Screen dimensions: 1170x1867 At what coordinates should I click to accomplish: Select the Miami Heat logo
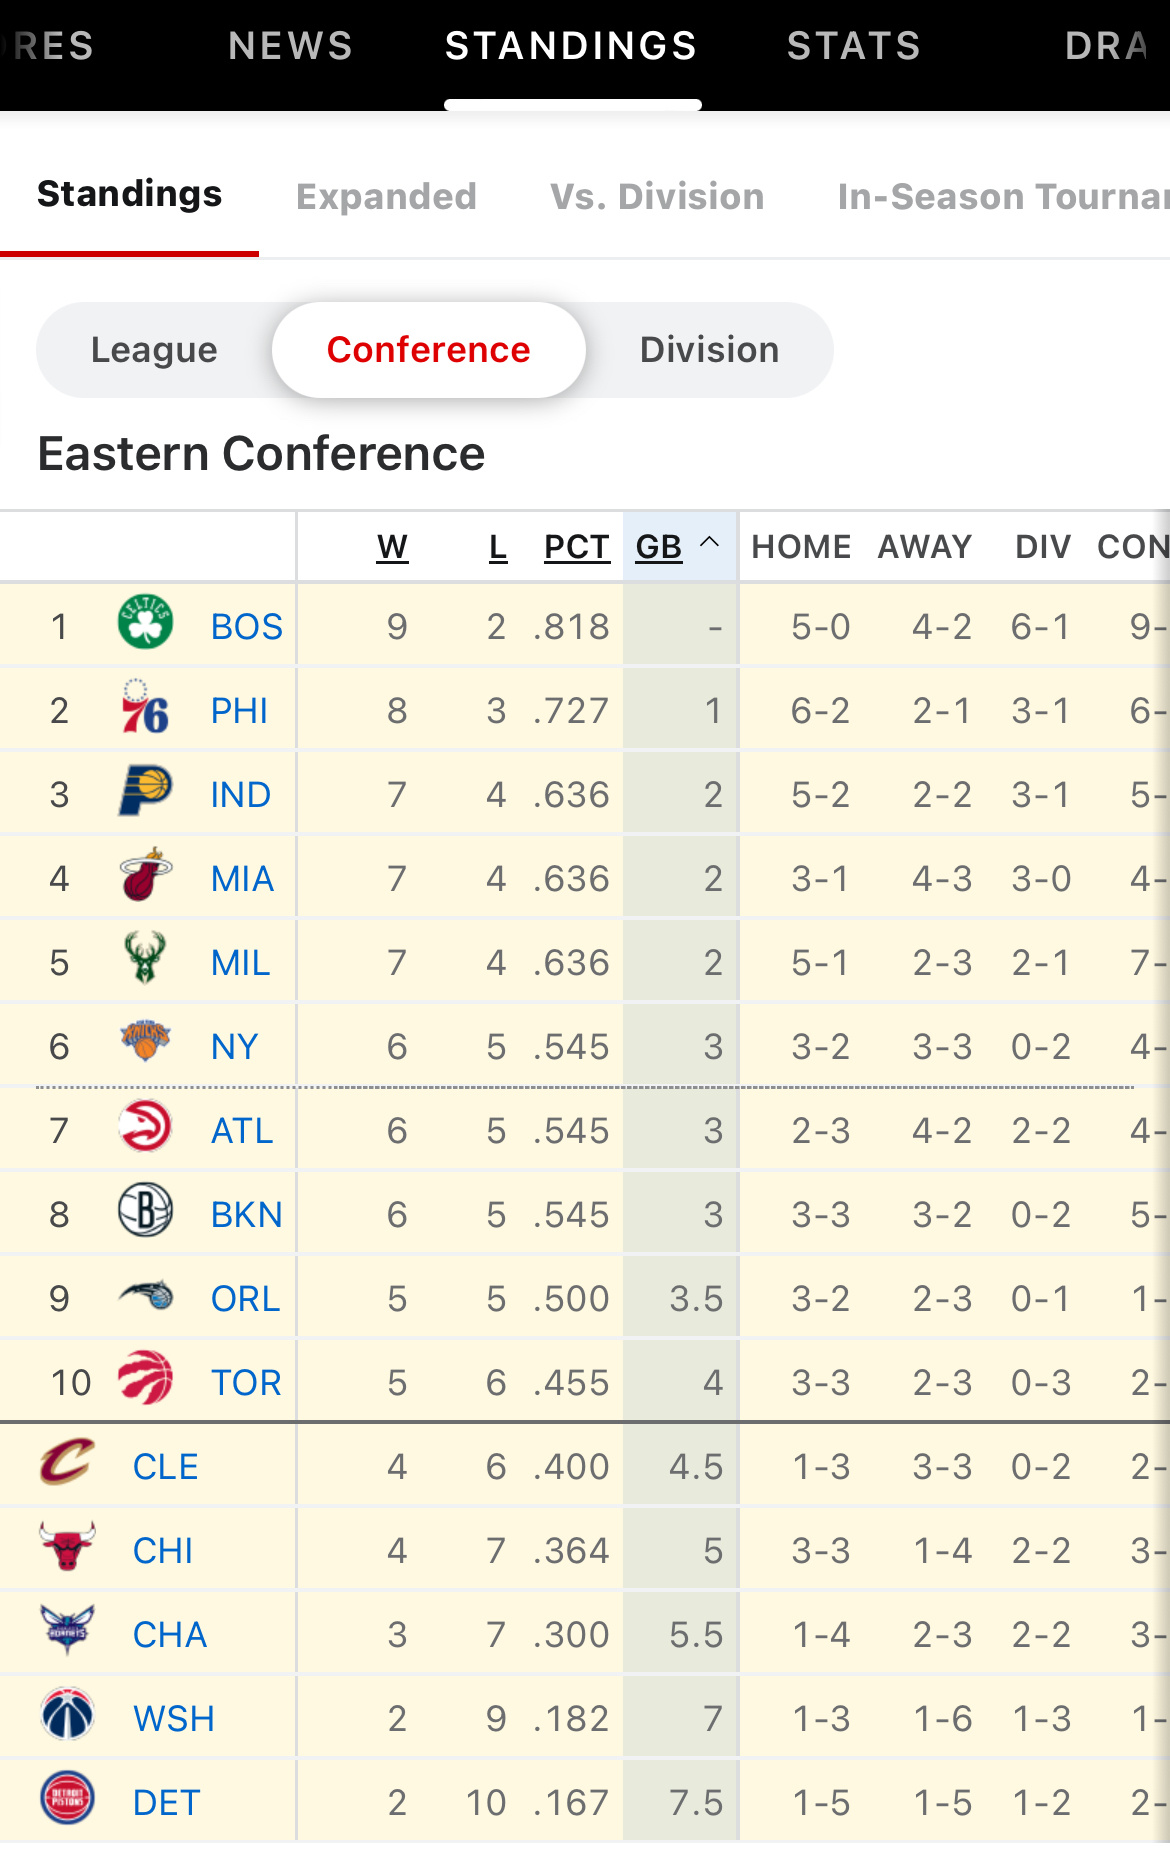145,874
